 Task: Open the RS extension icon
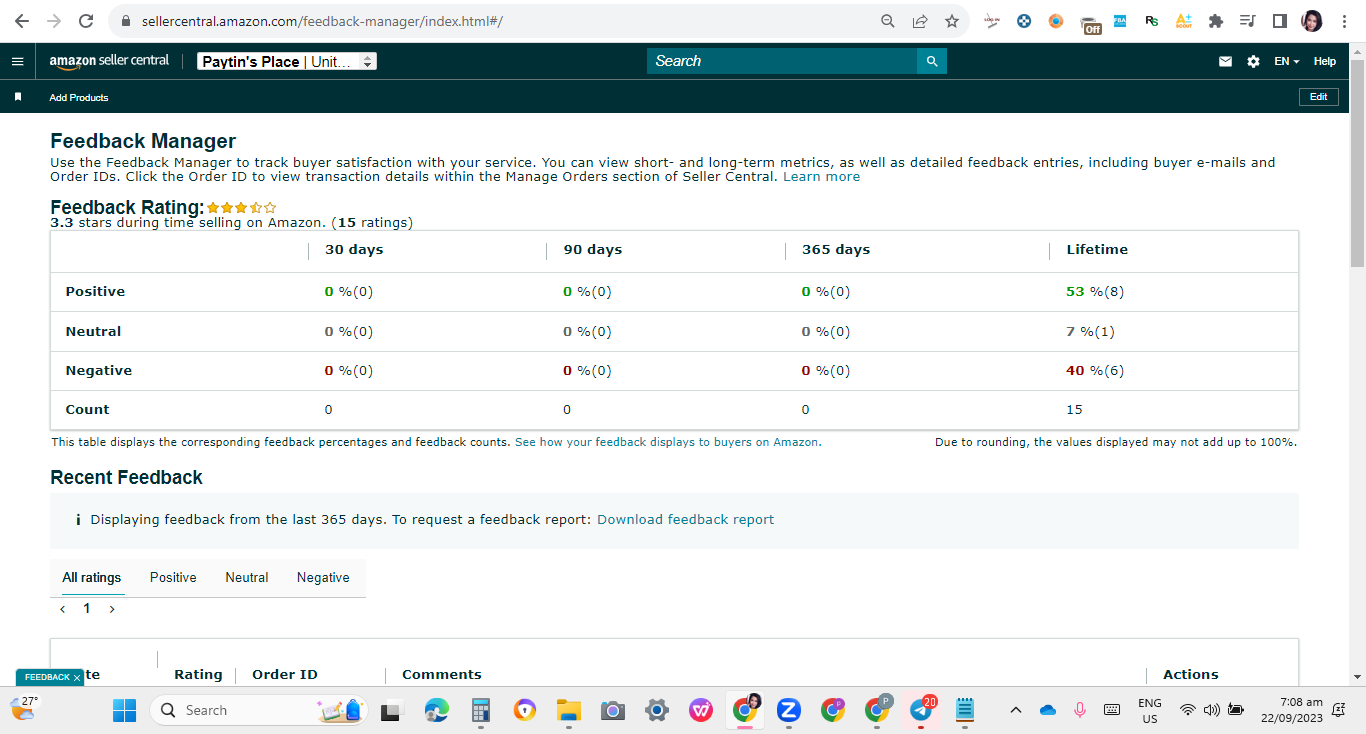tap(1152, 21)
